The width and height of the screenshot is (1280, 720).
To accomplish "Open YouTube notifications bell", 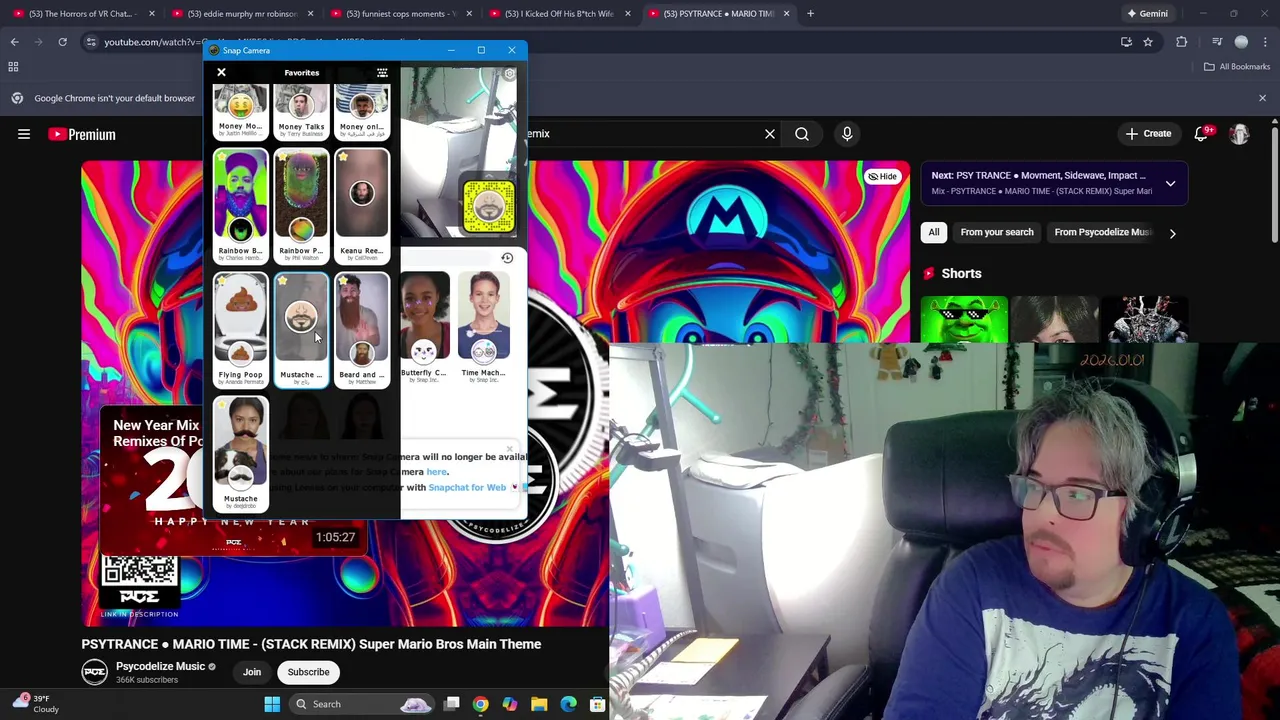I will click(x=1201, y=133).
